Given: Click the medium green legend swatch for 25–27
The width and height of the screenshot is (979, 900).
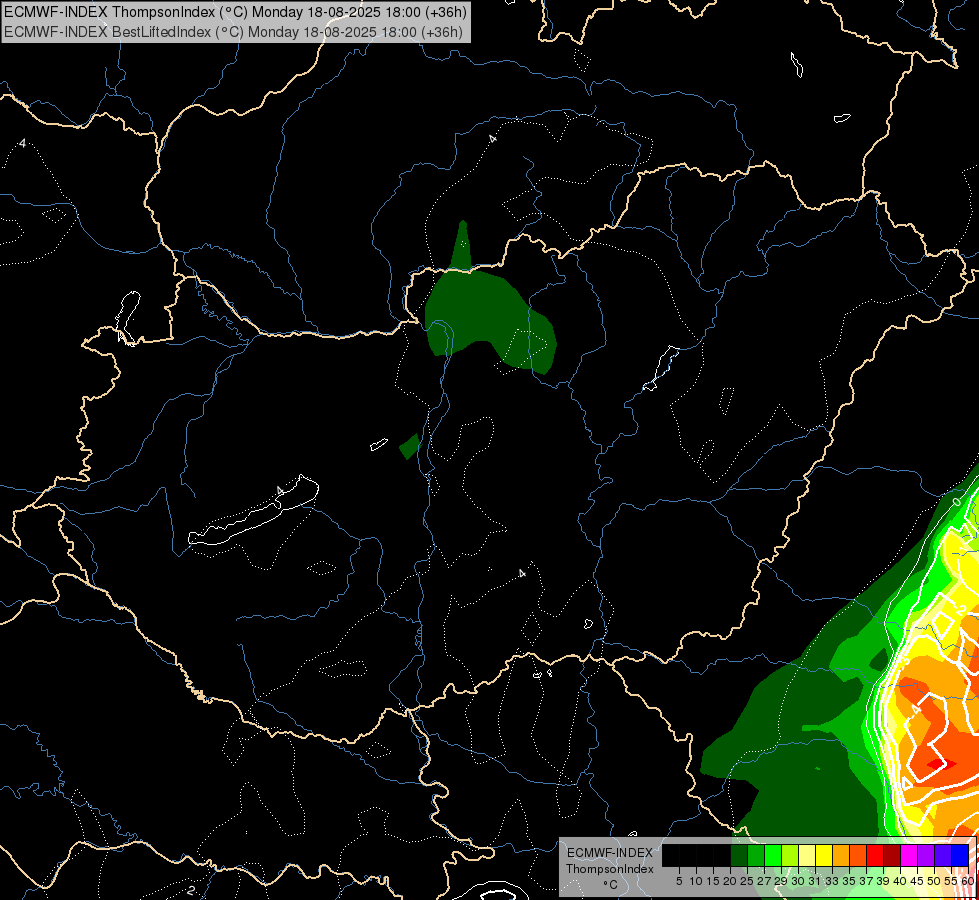Looking at the screenshot, I should (755, 856).
